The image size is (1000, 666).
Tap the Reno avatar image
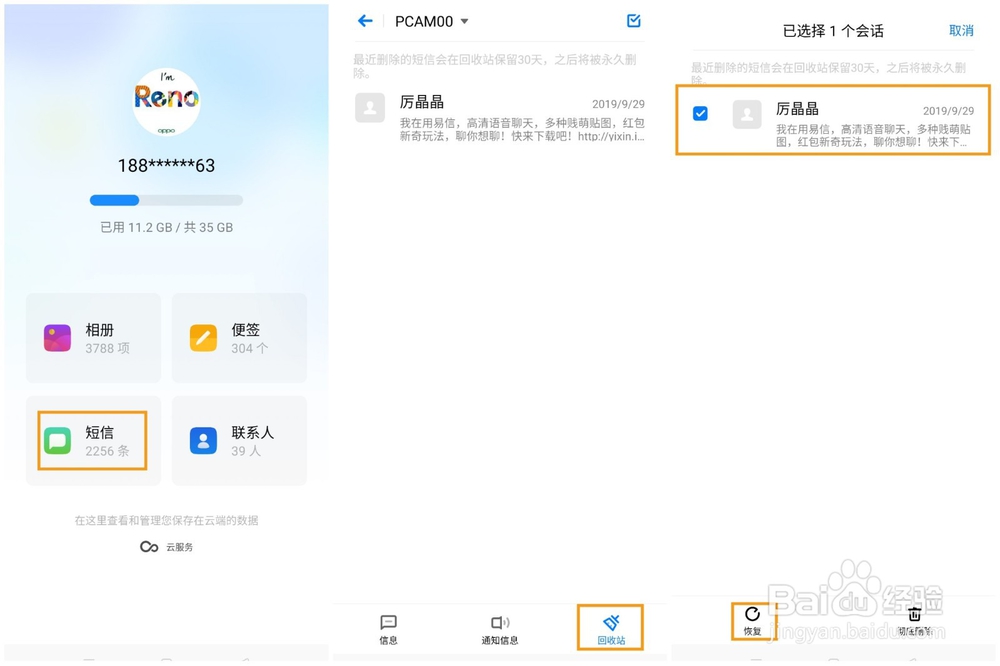(166, 100)
